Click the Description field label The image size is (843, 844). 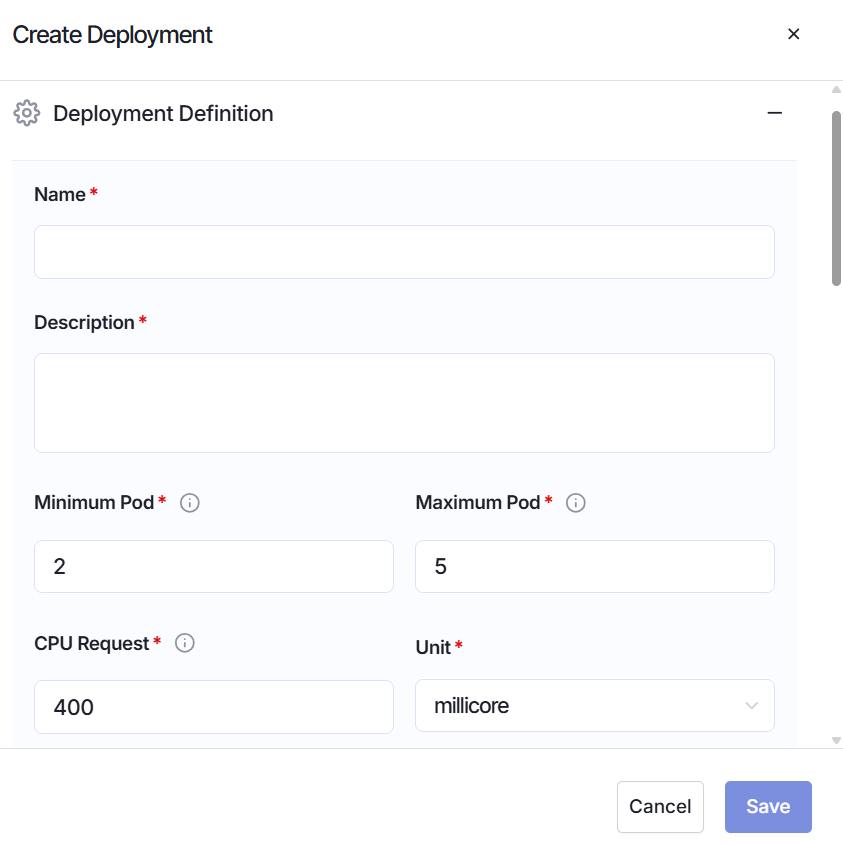click(84, 322)
